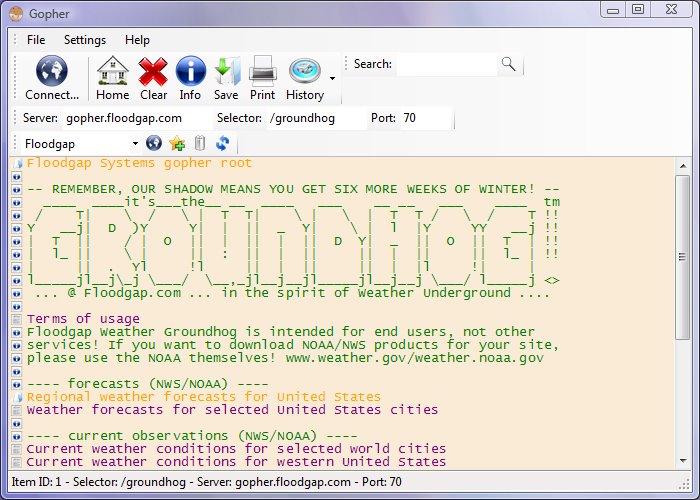Open the Help menu

click(137, 40)
